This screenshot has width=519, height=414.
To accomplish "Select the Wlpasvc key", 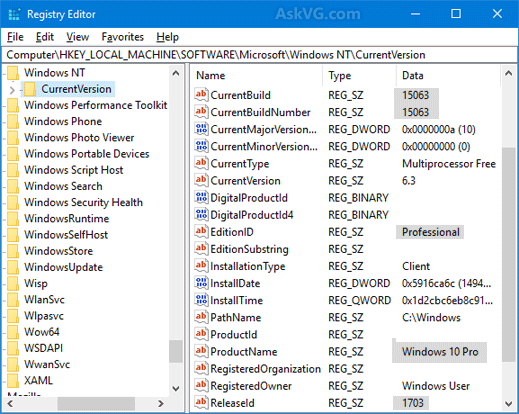I will [x=44, y=316].
